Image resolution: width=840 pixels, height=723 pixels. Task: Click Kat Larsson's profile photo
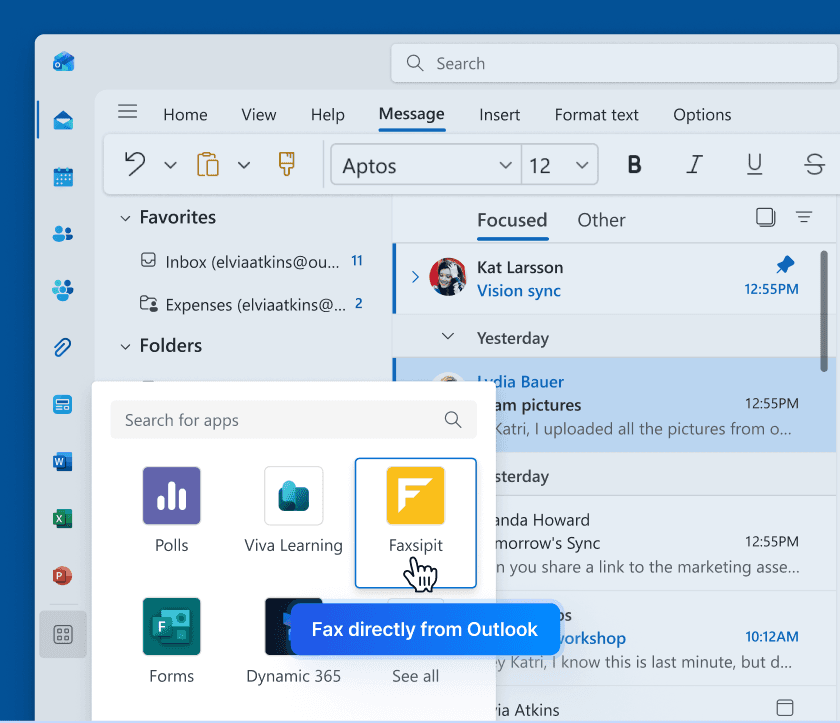pos(448,277)
